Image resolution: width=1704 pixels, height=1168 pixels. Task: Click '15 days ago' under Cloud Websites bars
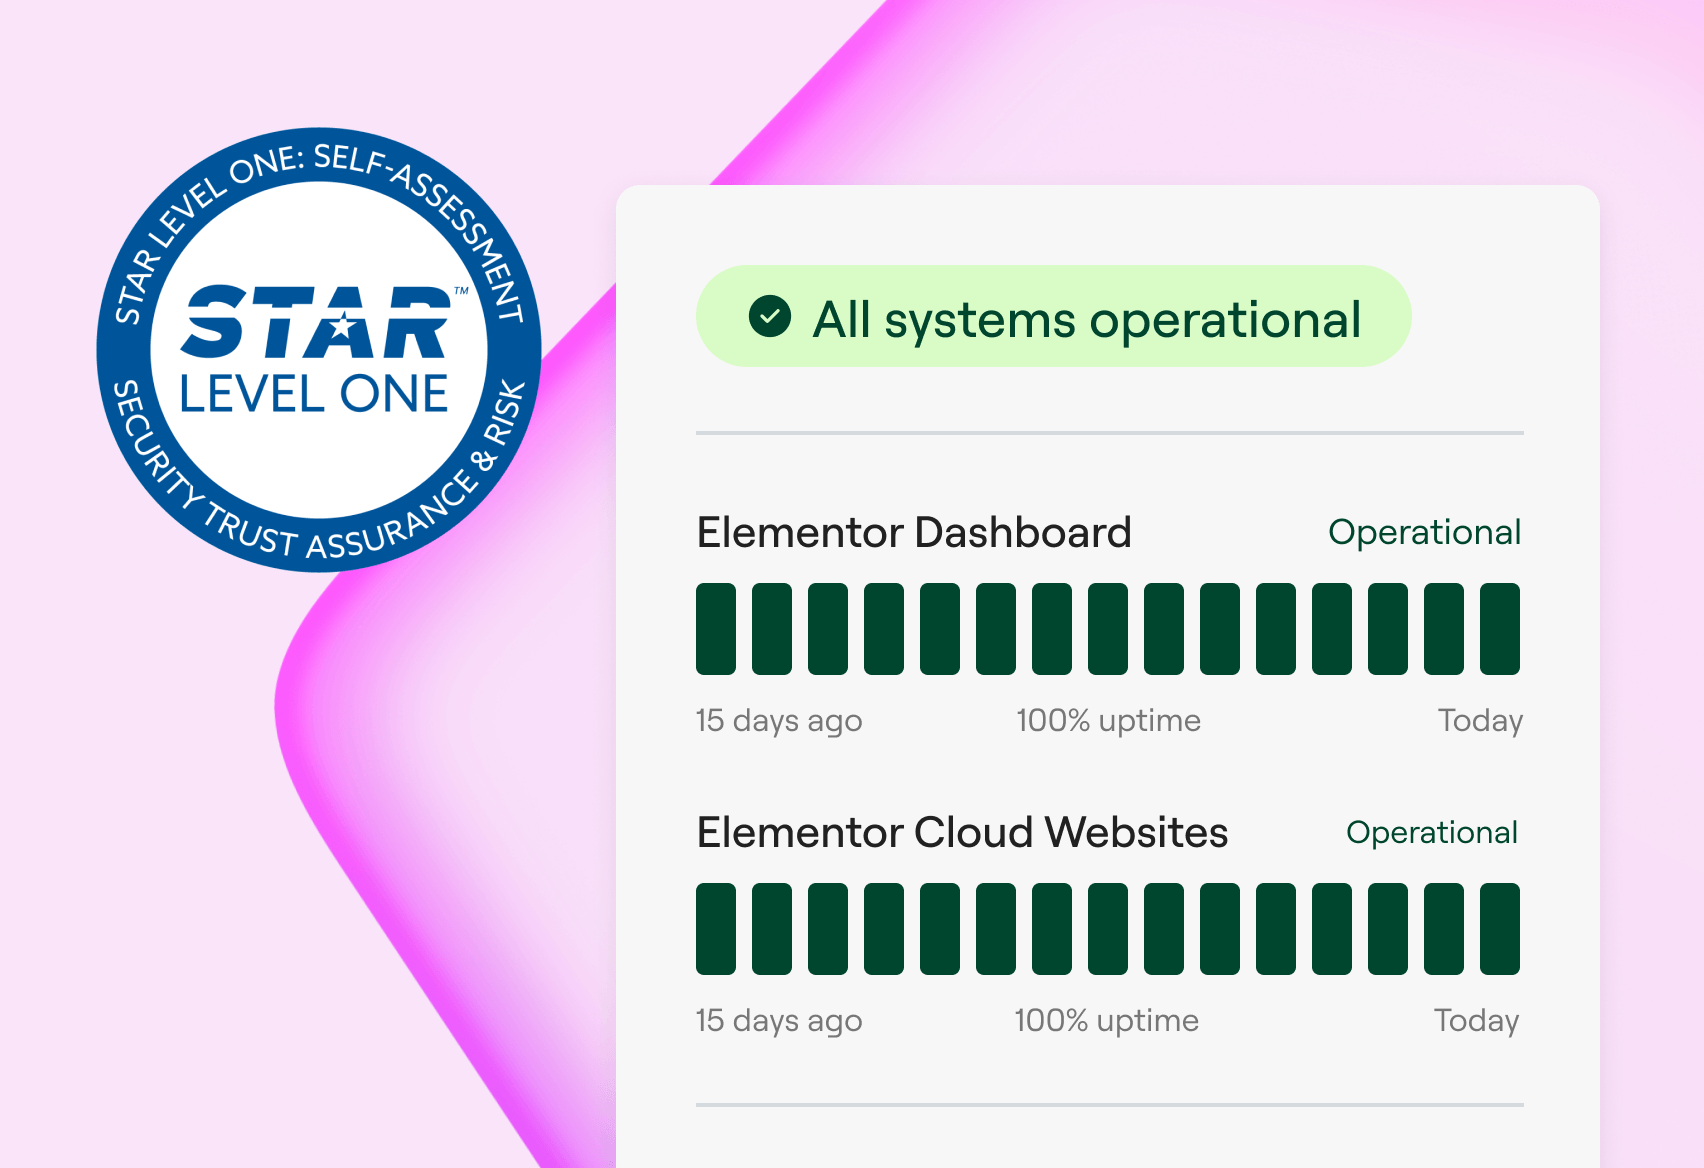(x=778, y=1020)
